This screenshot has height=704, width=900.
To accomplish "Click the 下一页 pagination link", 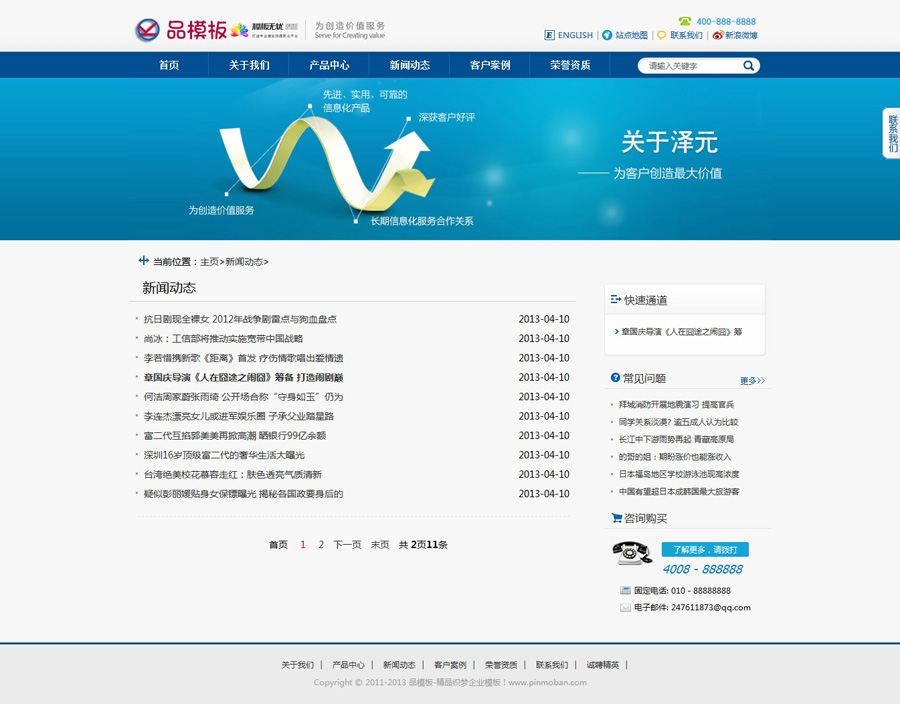I will coord(347,545).
